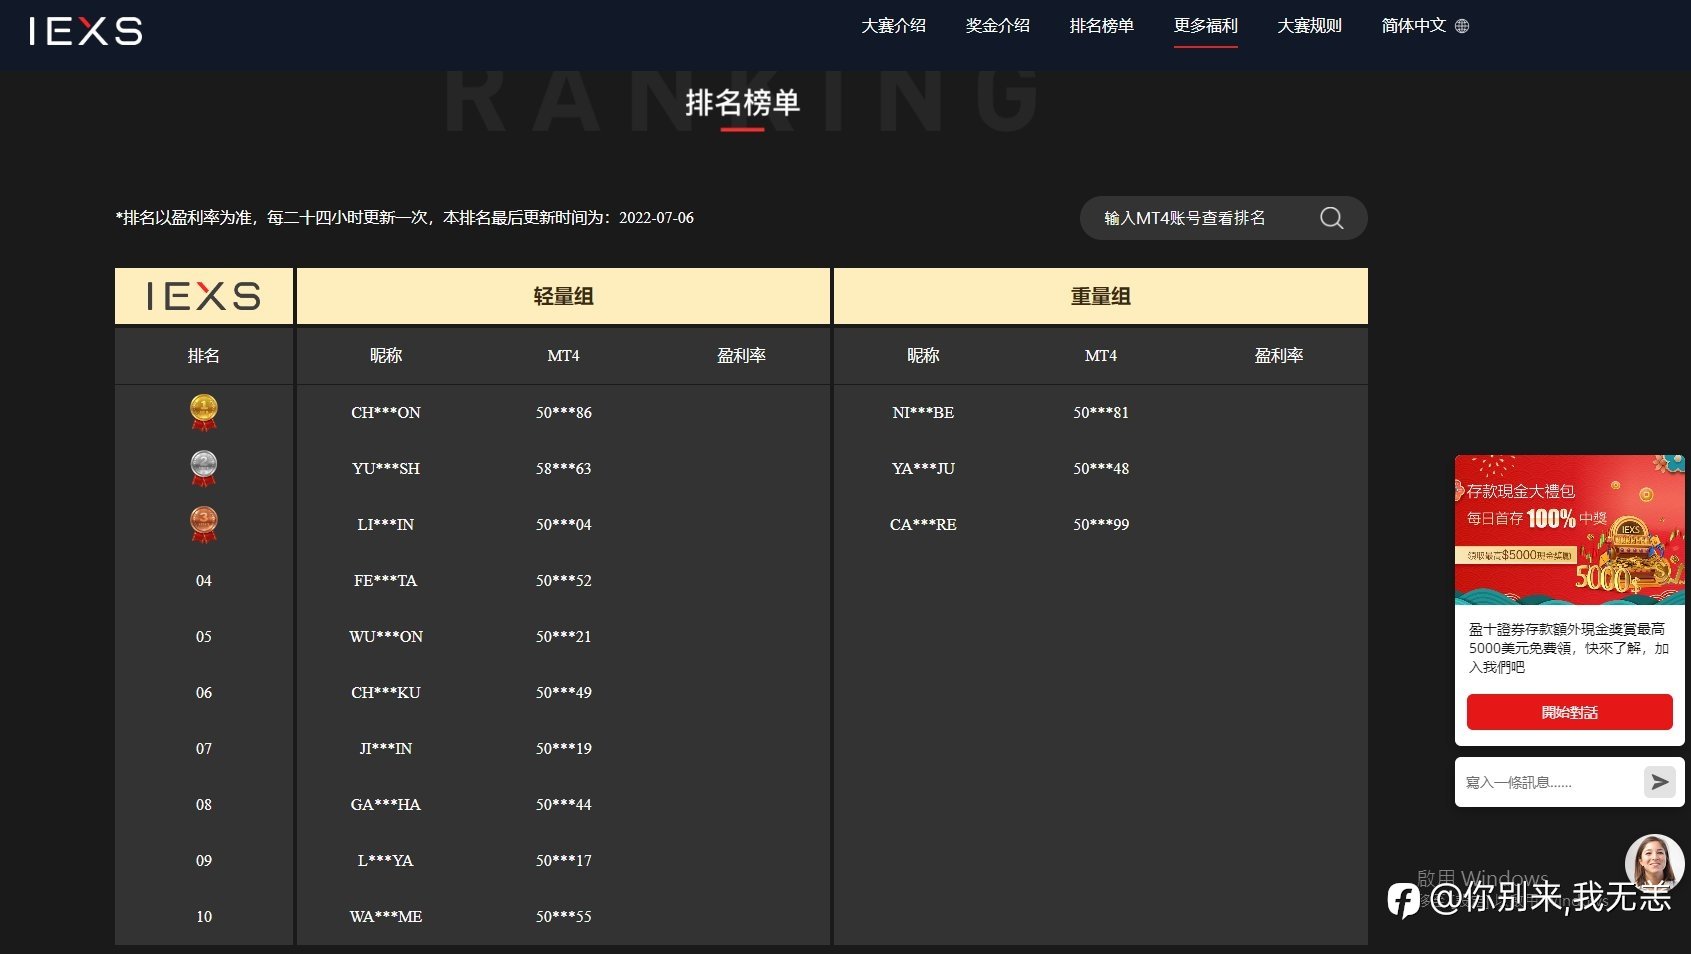Open 大赛规则 in the top menu
1691x954 pixels.
[x=1310, y=26]
